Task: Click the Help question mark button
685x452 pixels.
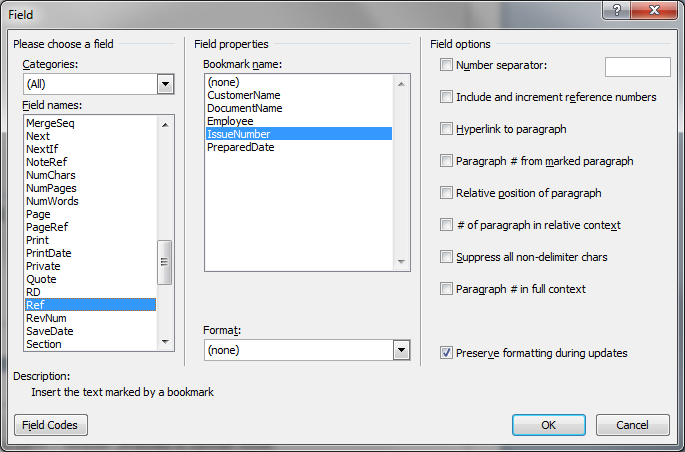Action: point(616,10)
